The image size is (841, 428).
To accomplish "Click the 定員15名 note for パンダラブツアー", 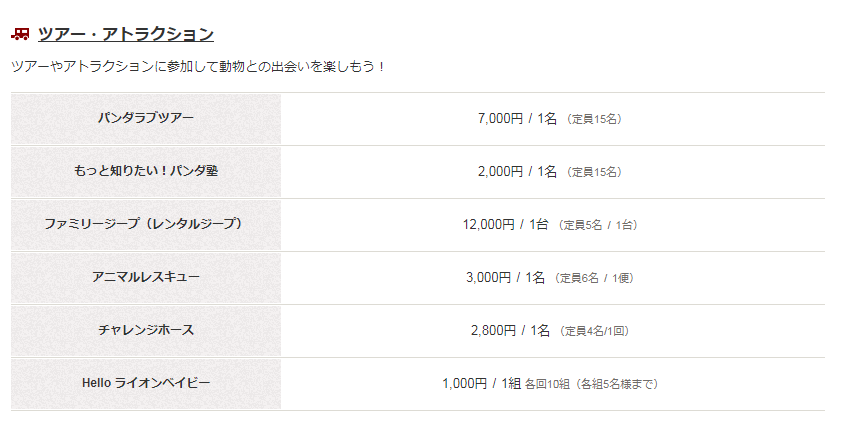I will [594, 119].
